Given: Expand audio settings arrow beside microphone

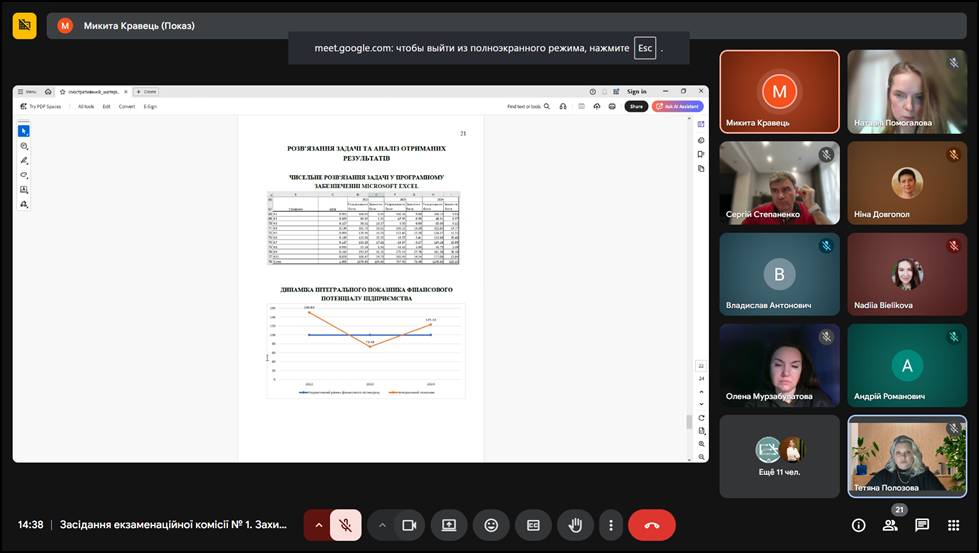Looking at the screenshot, I should (318, 525).
